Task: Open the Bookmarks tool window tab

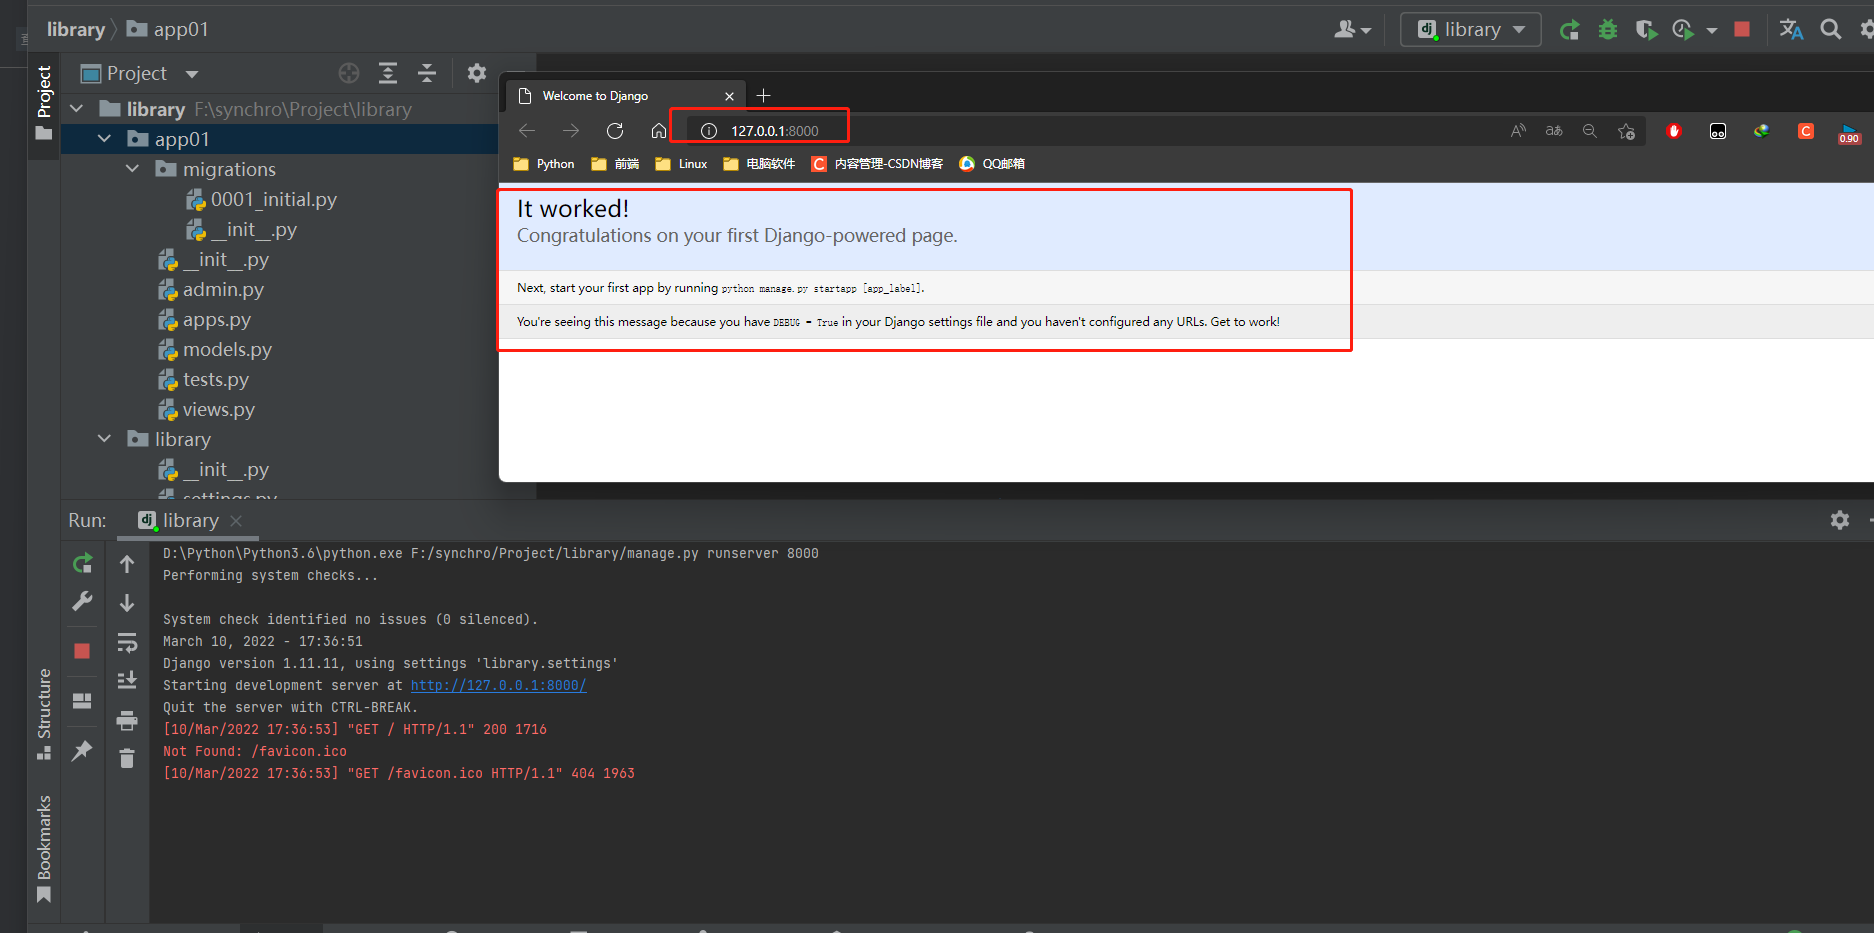Action: click(x=44, y=849)
